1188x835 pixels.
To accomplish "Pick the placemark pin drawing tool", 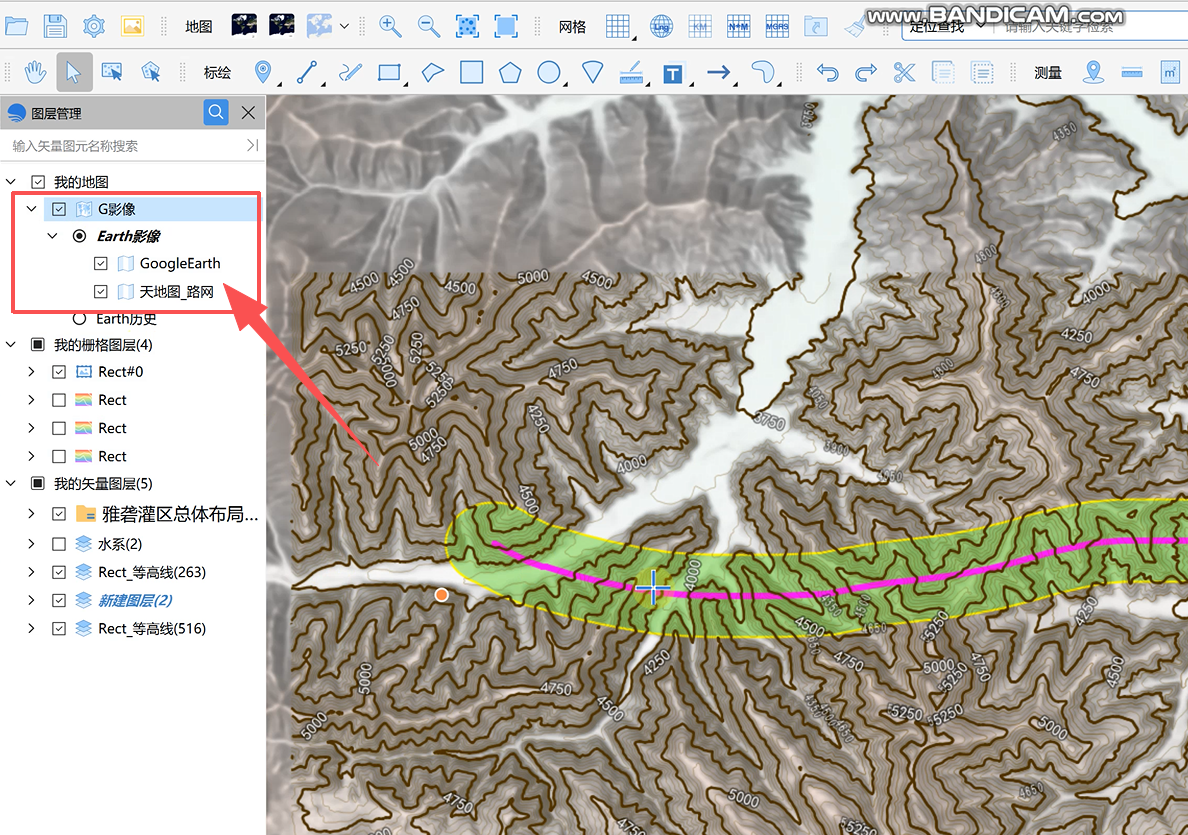I will 263,73.
